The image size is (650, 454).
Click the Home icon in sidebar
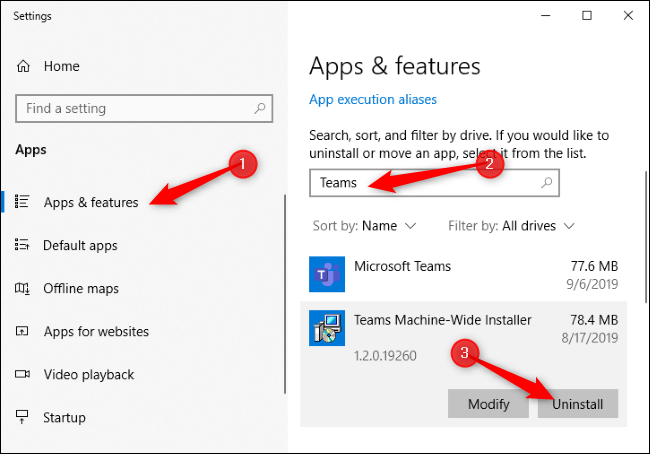(24, 66)
